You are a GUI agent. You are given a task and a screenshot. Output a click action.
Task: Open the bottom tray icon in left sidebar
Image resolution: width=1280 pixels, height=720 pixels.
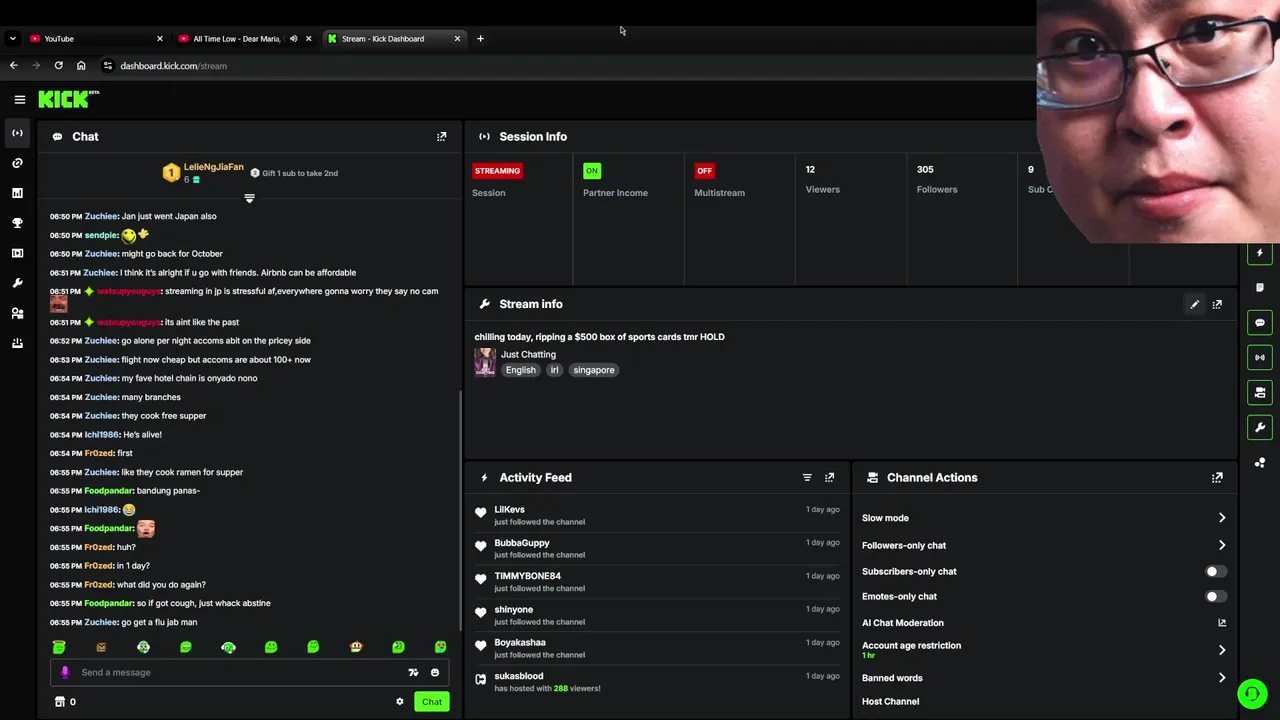pos(17,343)
